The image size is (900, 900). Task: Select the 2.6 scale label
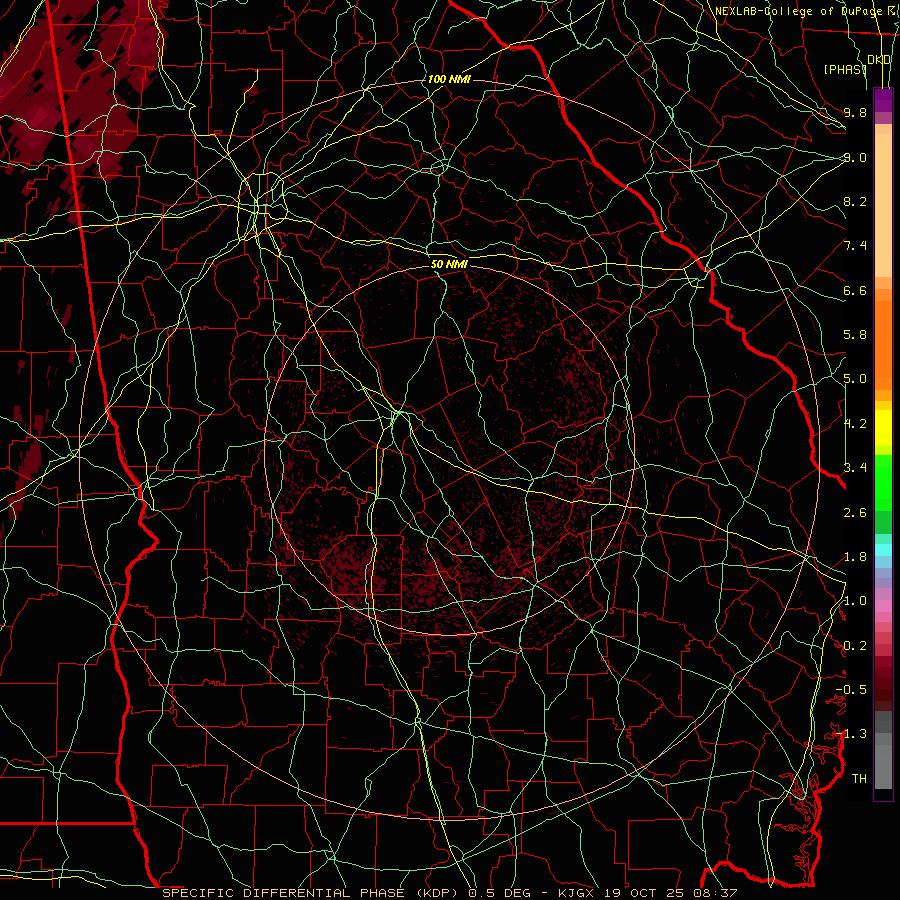pos(855,513)
